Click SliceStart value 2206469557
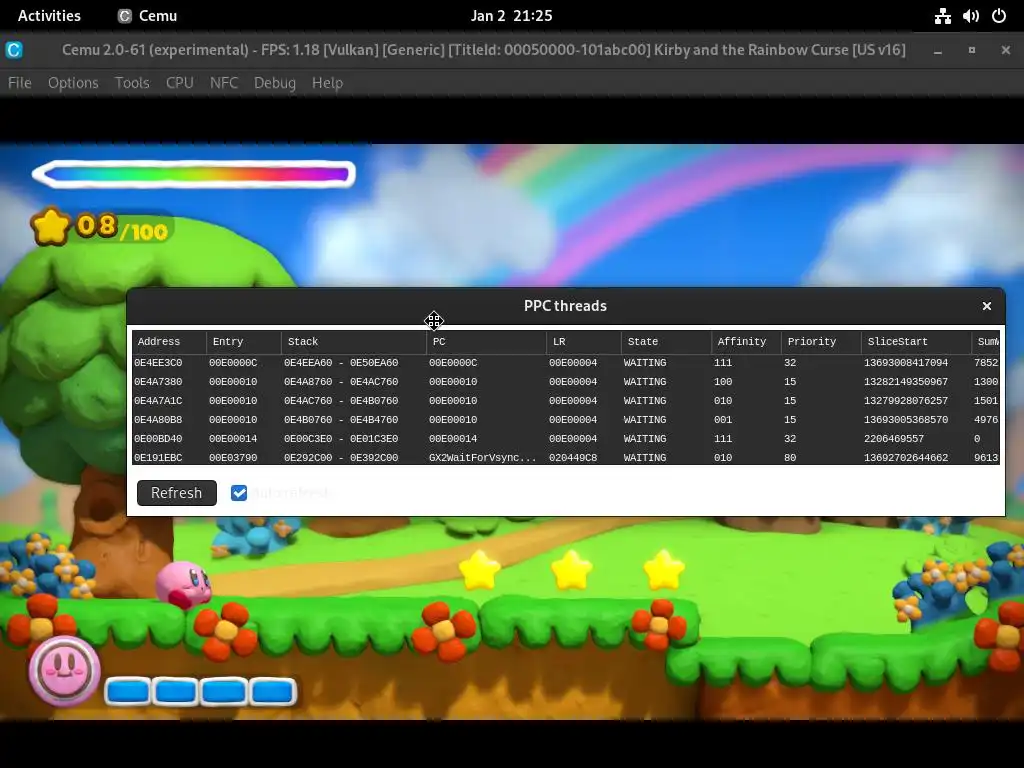This screenshot has width=1024, height=768. coord(894,438)
